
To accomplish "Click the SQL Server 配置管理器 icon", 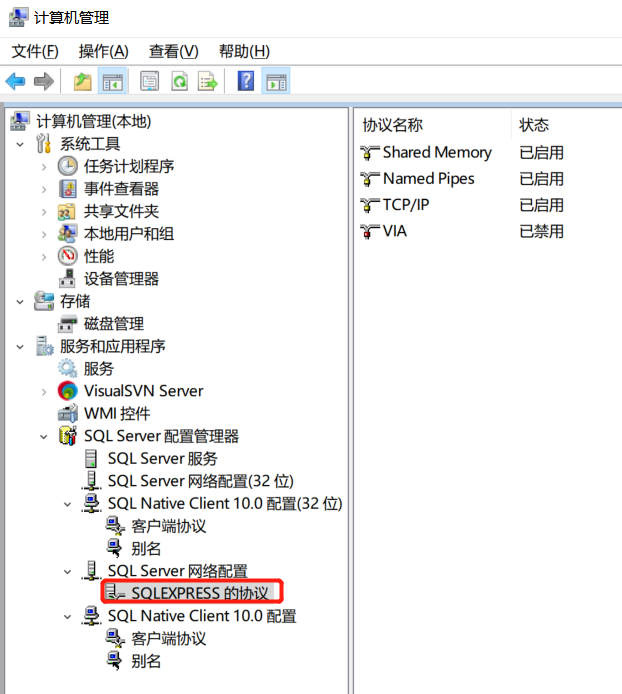I will click(68, 436).
